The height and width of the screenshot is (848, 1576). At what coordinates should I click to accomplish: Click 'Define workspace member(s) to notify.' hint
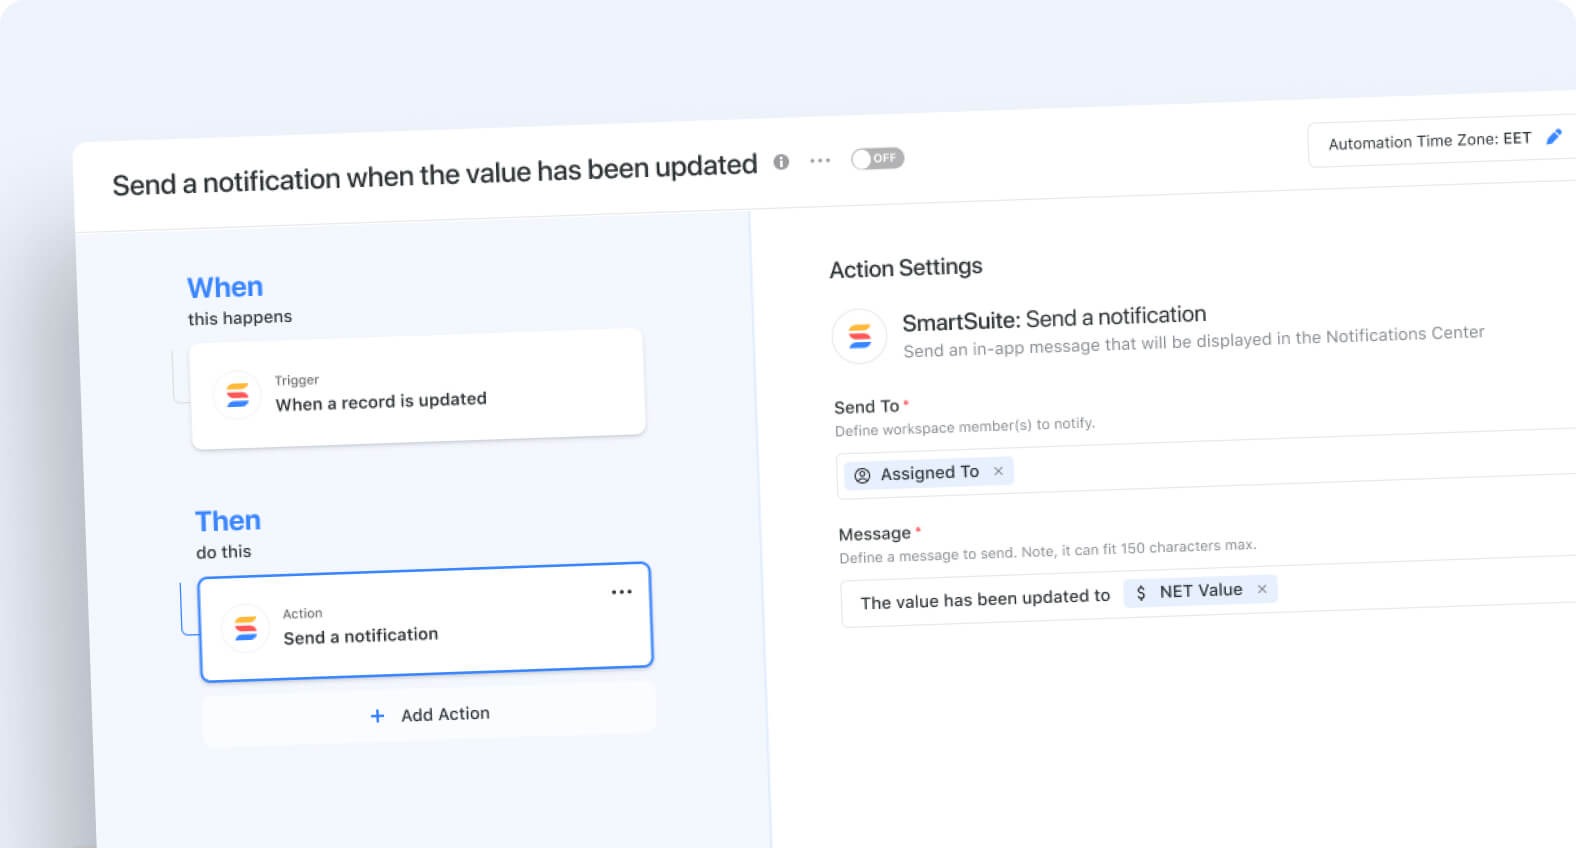(965, 427)
